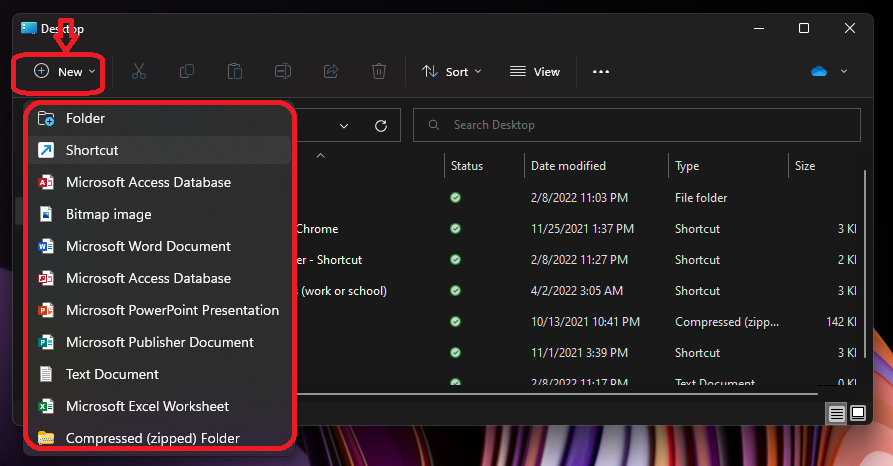This screenshot has width=893, height=466.
Task: Switch to details view icon at bottom right
Action: click(x=837, y=413)
